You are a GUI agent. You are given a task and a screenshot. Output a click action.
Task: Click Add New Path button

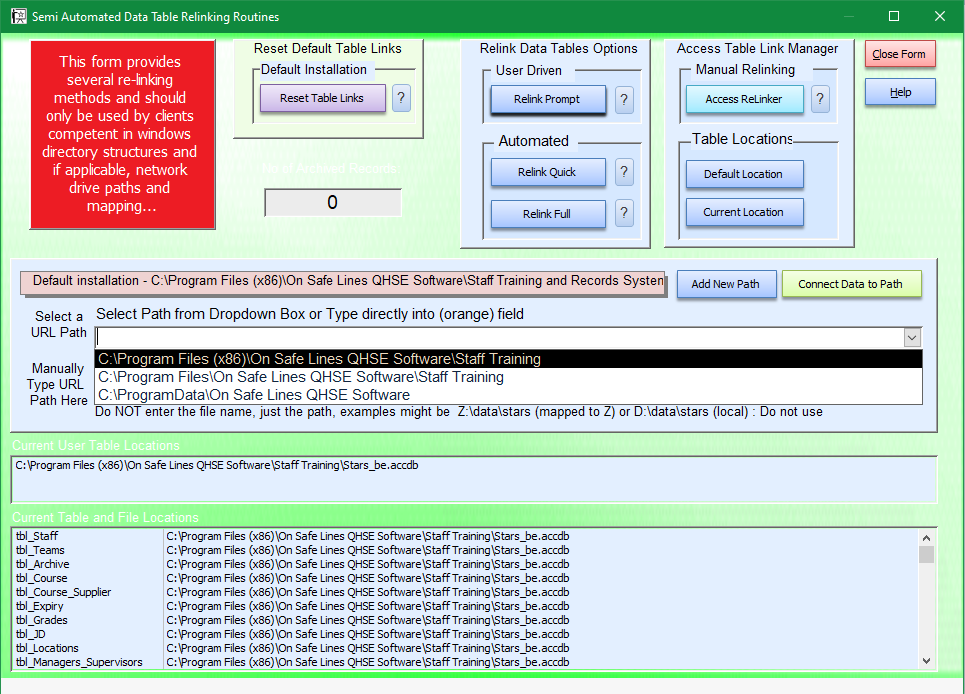tap(726, 284)
